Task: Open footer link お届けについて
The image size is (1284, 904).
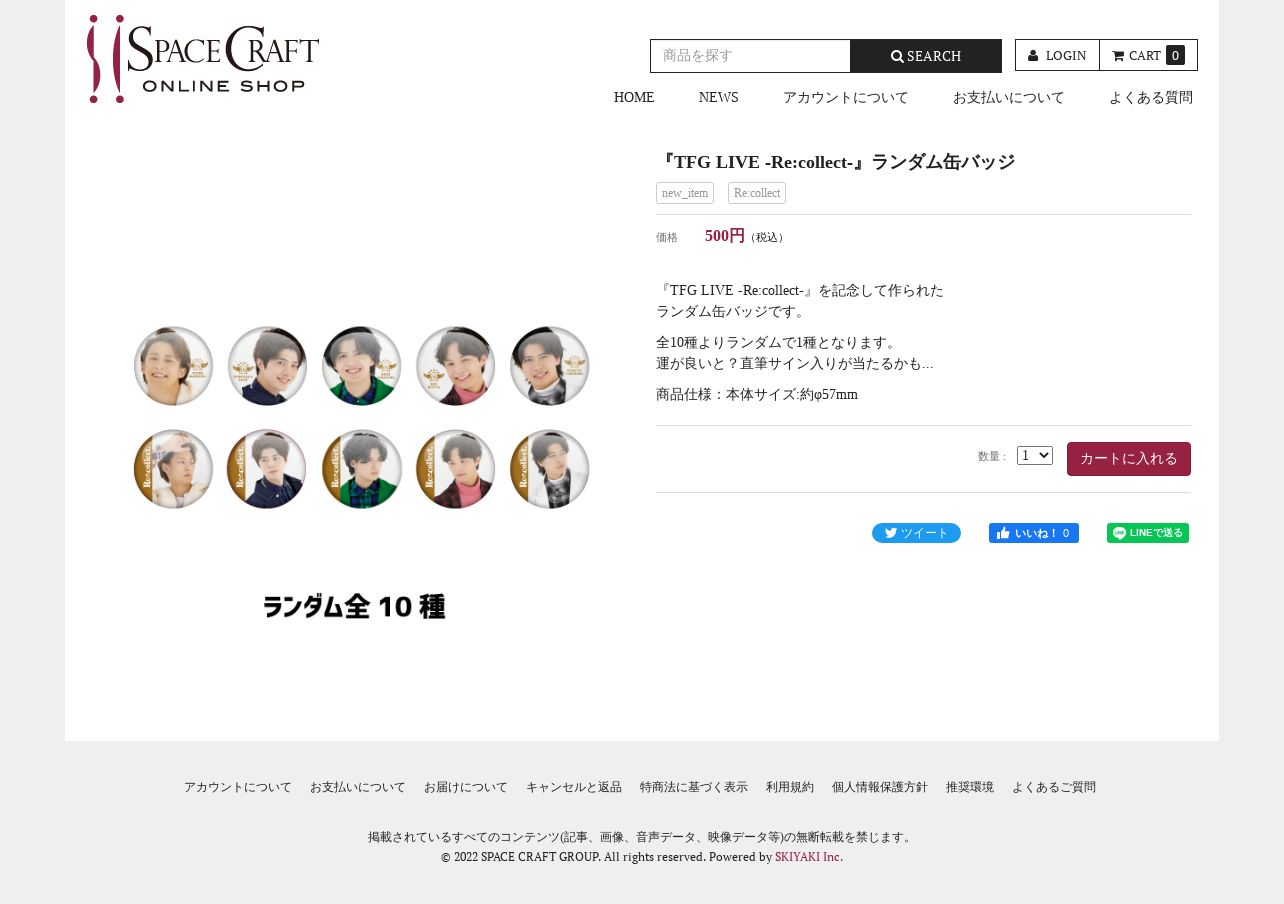Action: pyautogui.click(x=466, y=787)
